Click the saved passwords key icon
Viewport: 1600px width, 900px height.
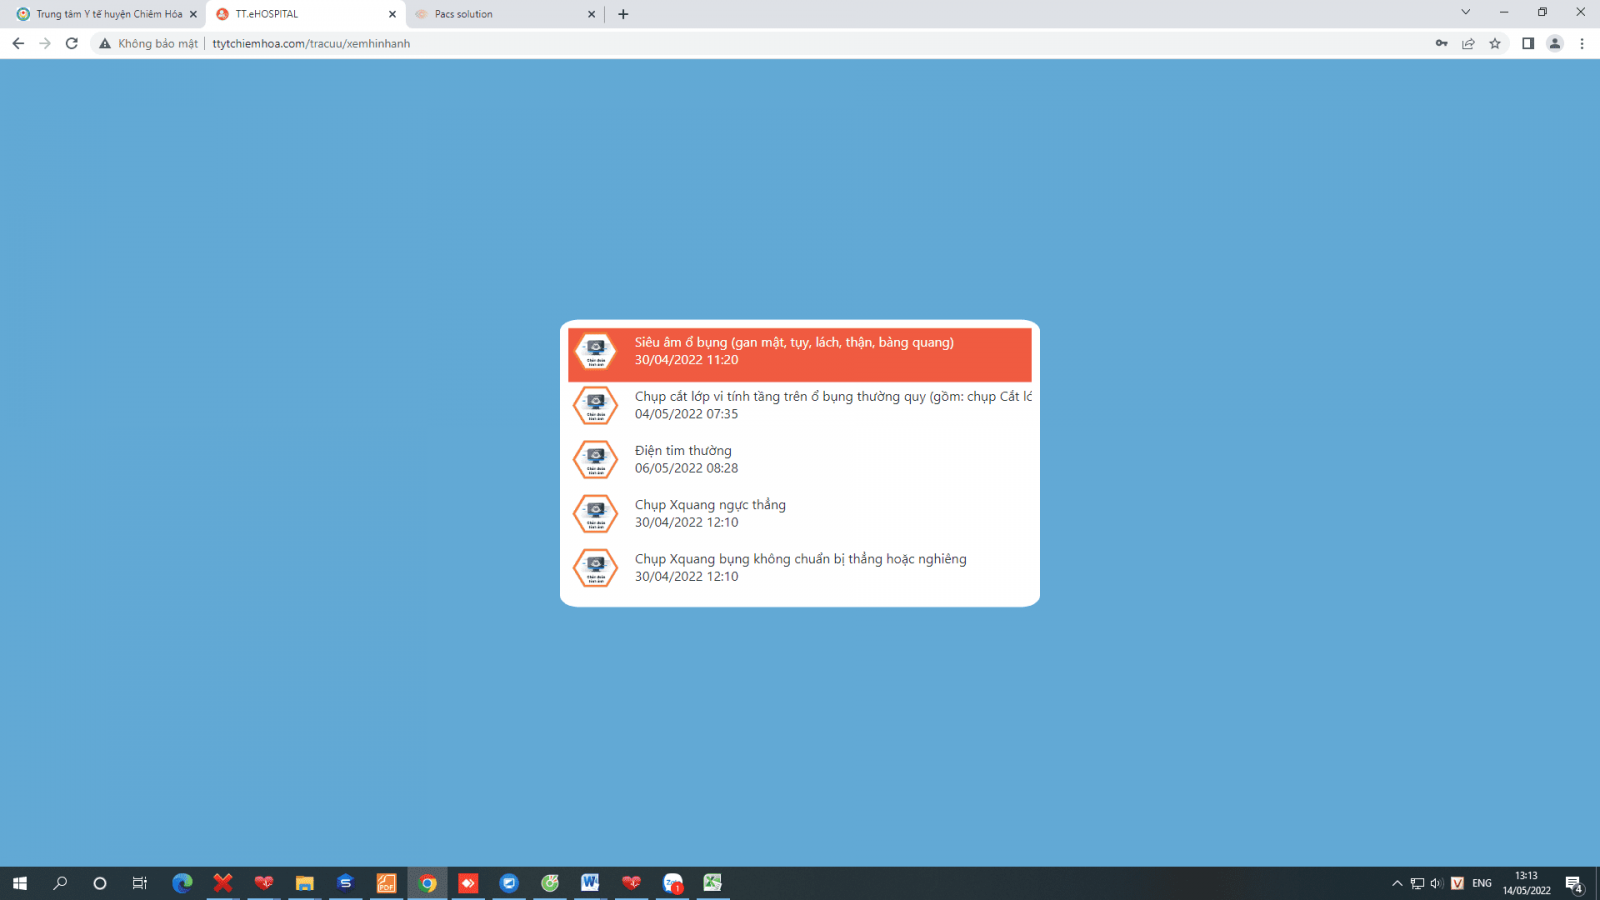click(1441, 44)
